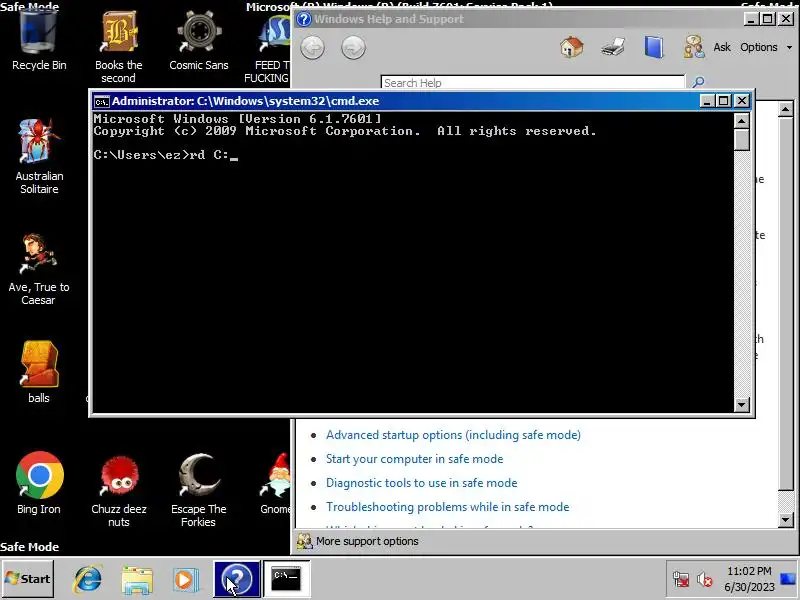Open Advanced startup options help link

click(453, 435)
